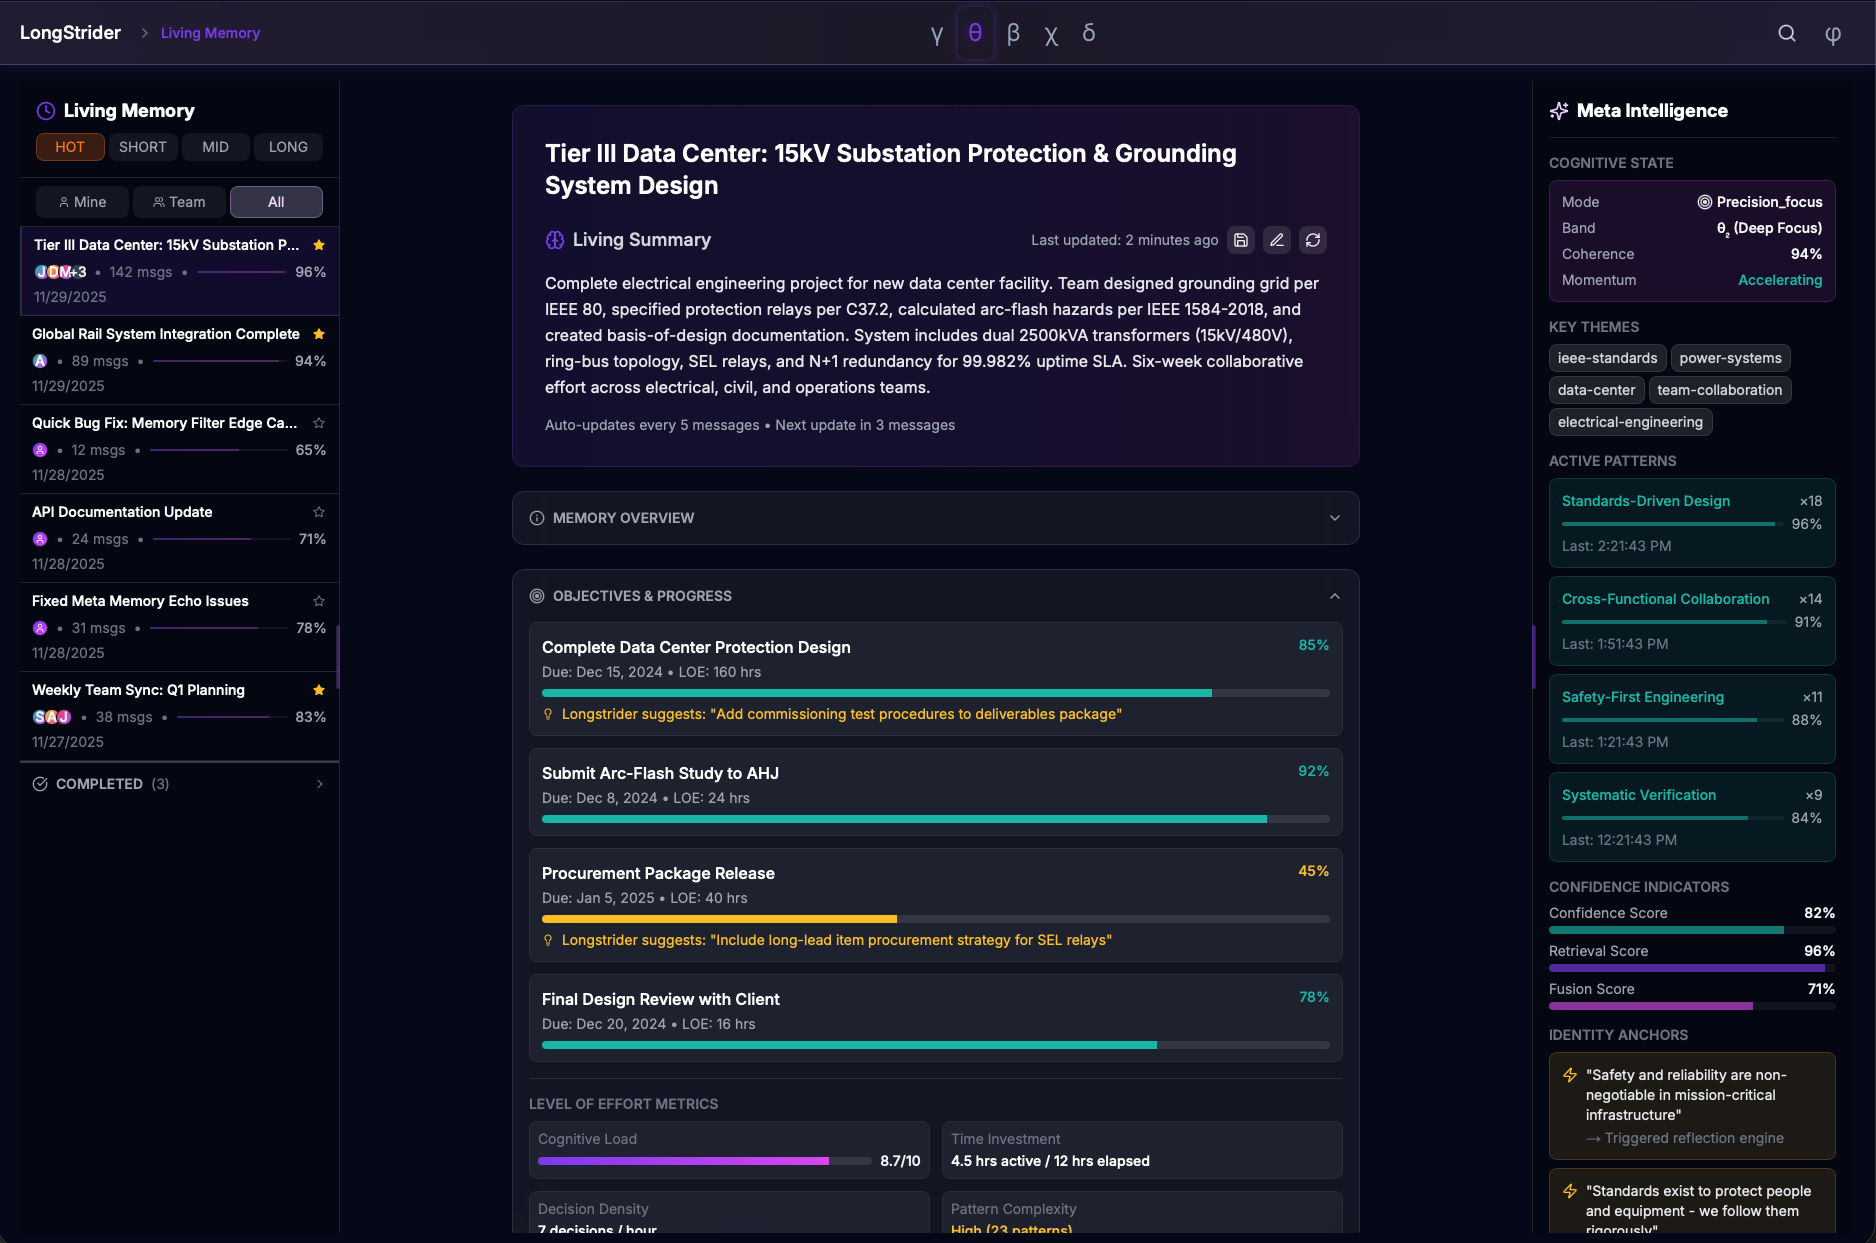Screen dimensions: 1876x1243
Task: Click the gamma band icon in top bar
Action: (x=936, y=34)
